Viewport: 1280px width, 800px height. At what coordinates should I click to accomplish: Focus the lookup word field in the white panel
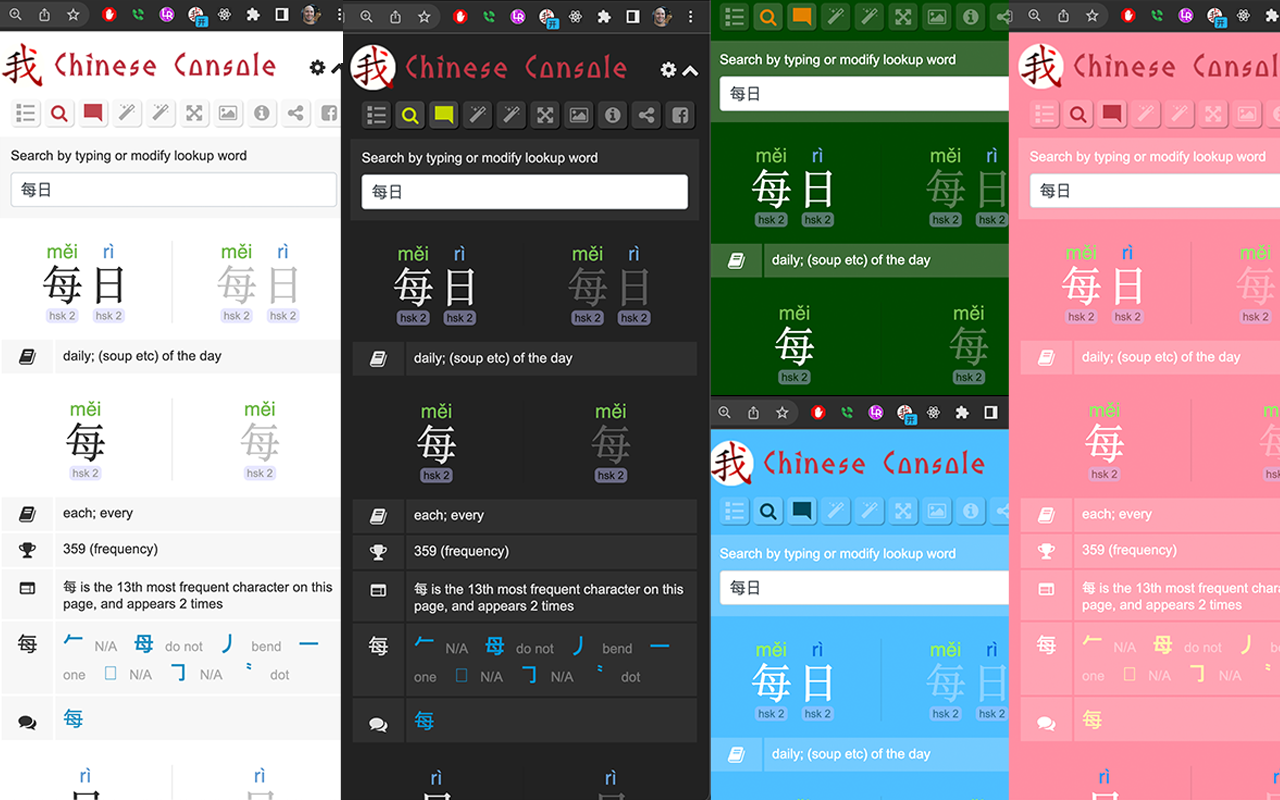pos(173,190)
